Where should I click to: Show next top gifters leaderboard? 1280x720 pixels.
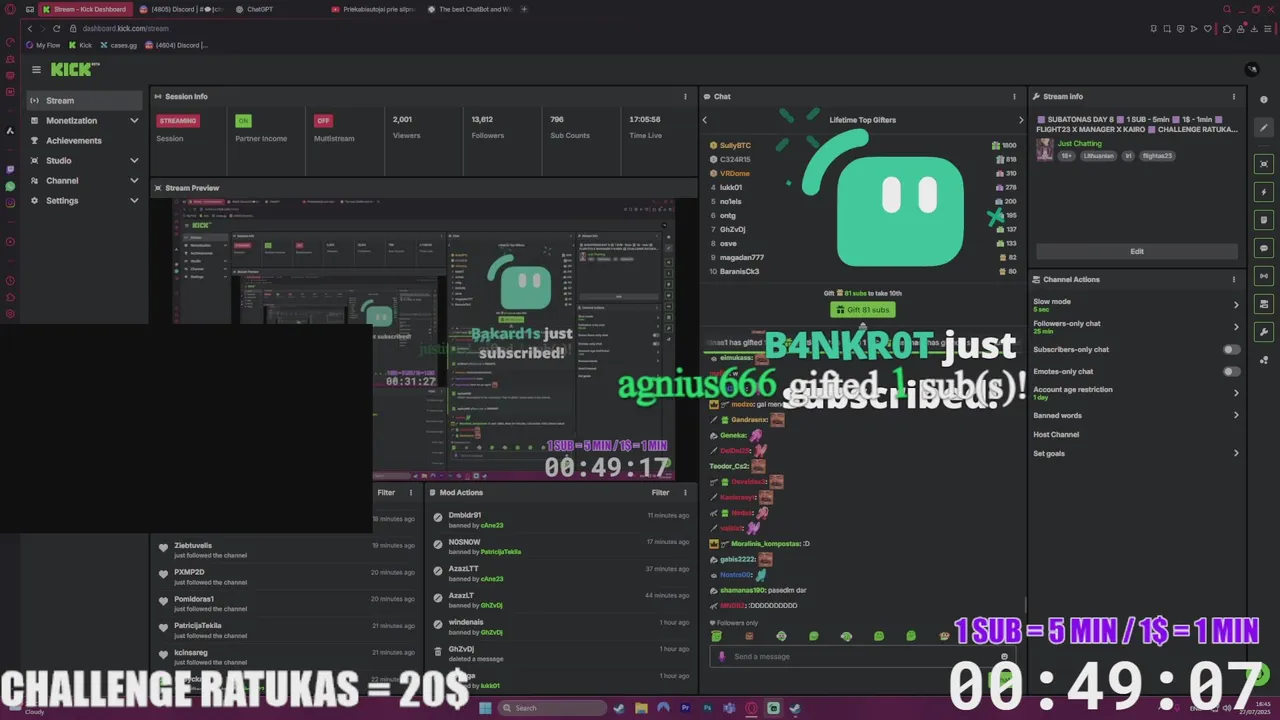1020,120
